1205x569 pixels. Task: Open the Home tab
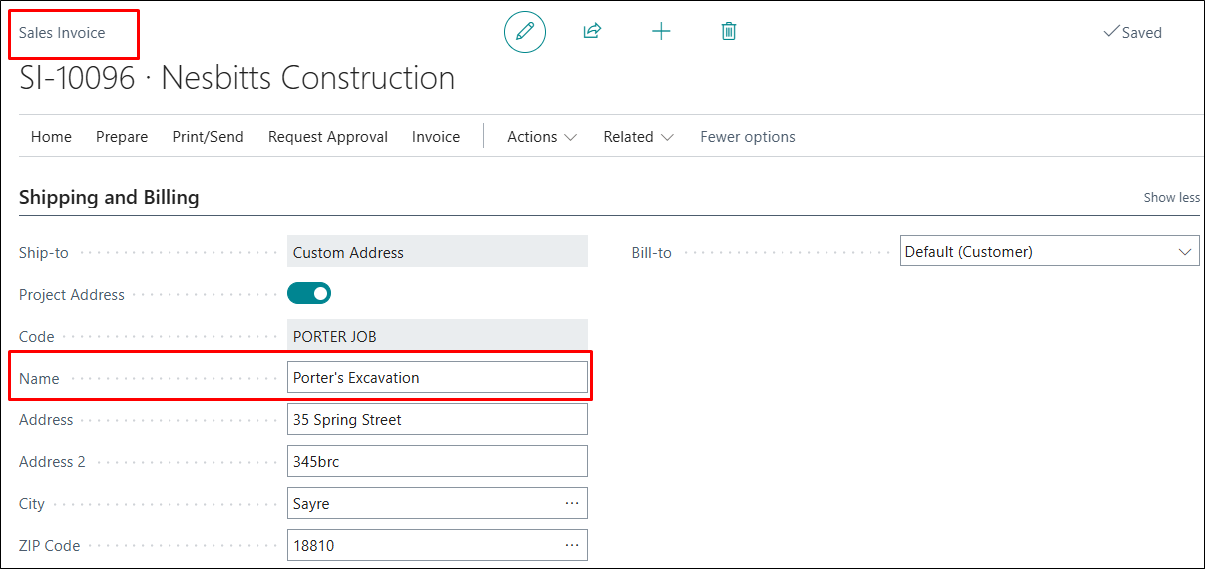coord(51,137)
